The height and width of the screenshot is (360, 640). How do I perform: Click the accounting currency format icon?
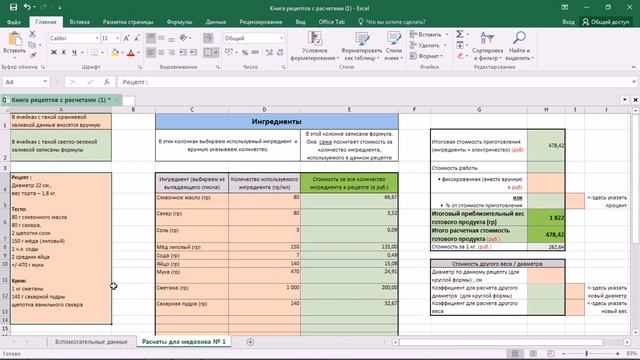(x=229, y=53)
